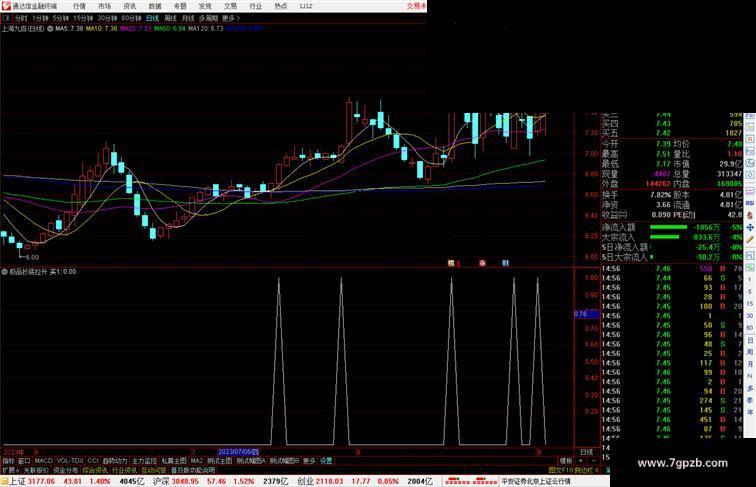Click the period toolbar leftmost box icon
This screenshot has height=487, width=756.
pyautogui.click(x=6, y=18)
